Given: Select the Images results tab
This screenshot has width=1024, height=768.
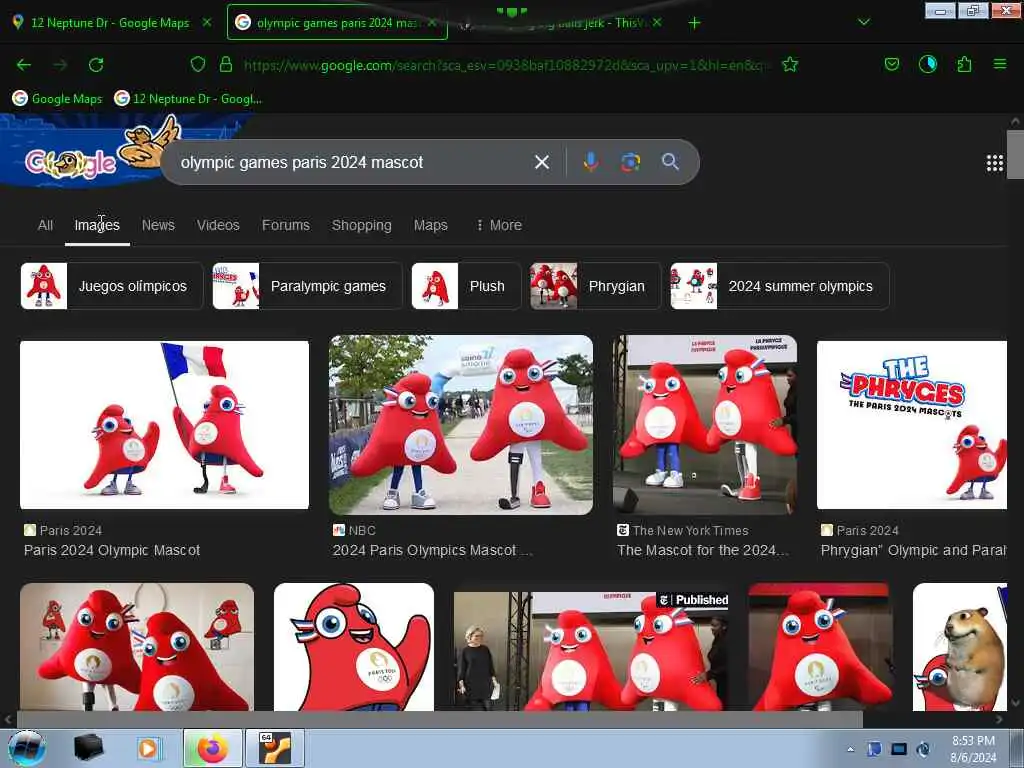Looking at the screenshot, I should tap(97, 225).
